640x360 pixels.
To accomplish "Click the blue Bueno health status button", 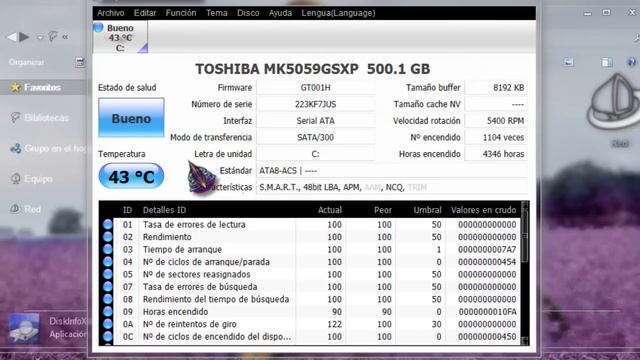I will tap(131, 118).
